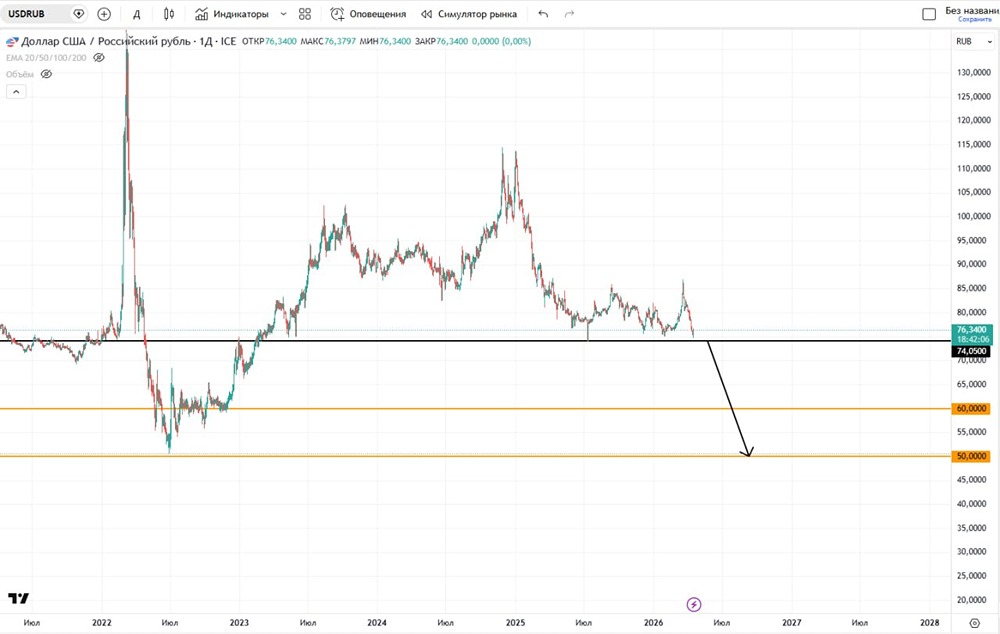Click the diamond badge next to USDRUB
Screen dimensions: 1000x634
78,13
